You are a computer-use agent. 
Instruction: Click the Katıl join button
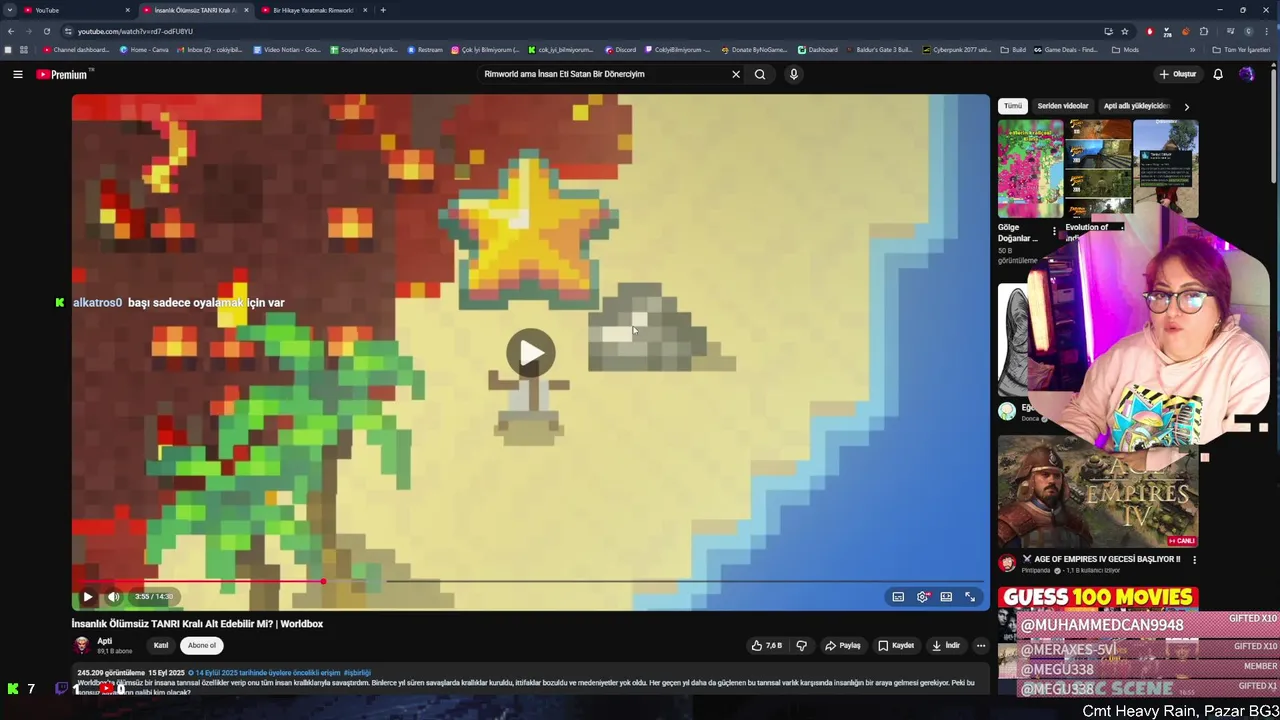click(x=161, y=646)
